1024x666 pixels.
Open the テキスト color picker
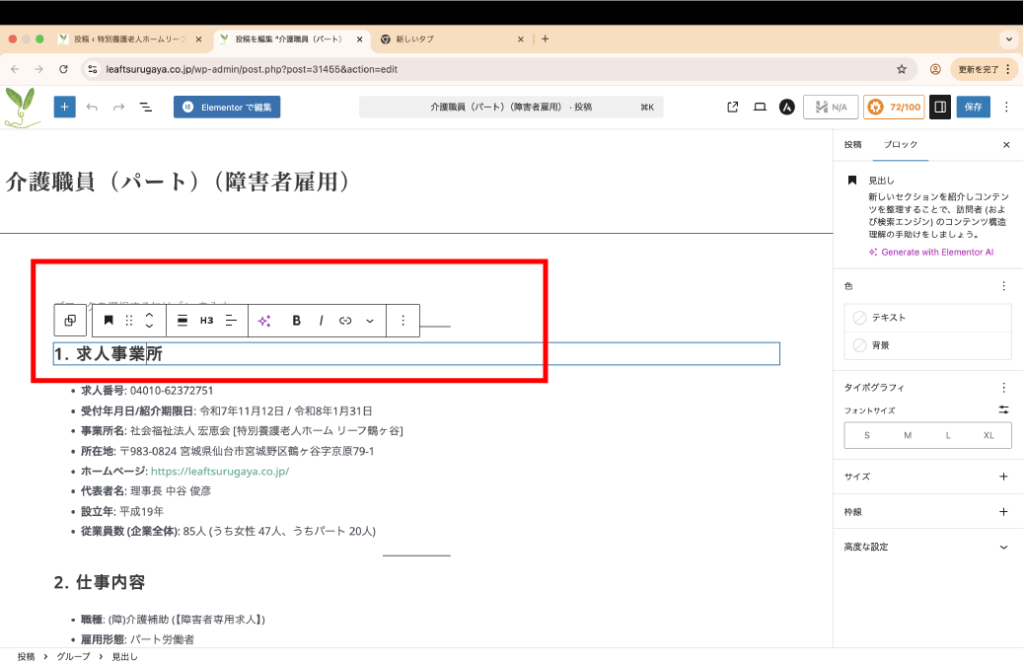click(928, 317)
